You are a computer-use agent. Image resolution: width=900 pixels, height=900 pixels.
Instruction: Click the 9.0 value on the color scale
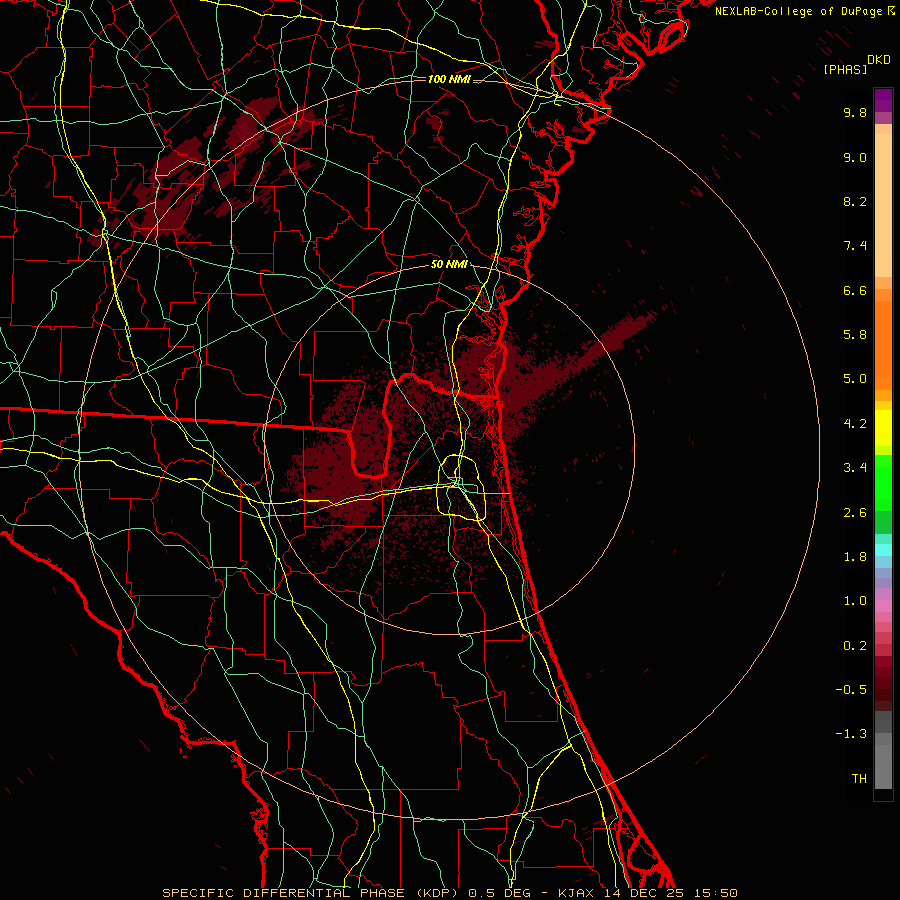point(855,157)
